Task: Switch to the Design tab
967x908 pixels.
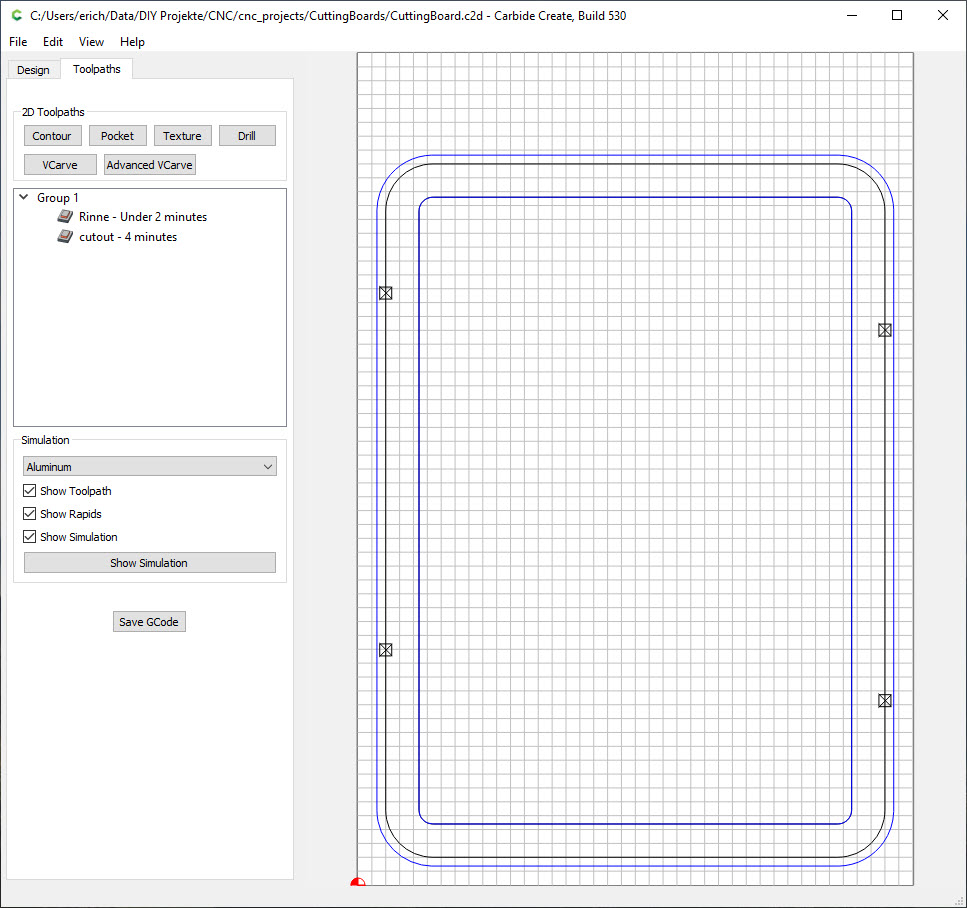Action: coord(33,70)
